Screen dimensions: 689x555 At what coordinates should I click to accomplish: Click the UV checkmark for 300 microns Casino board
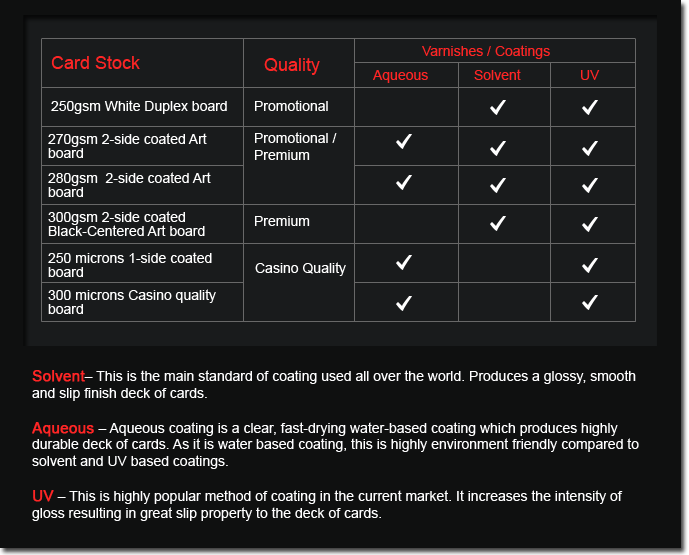tap(590, 301)
